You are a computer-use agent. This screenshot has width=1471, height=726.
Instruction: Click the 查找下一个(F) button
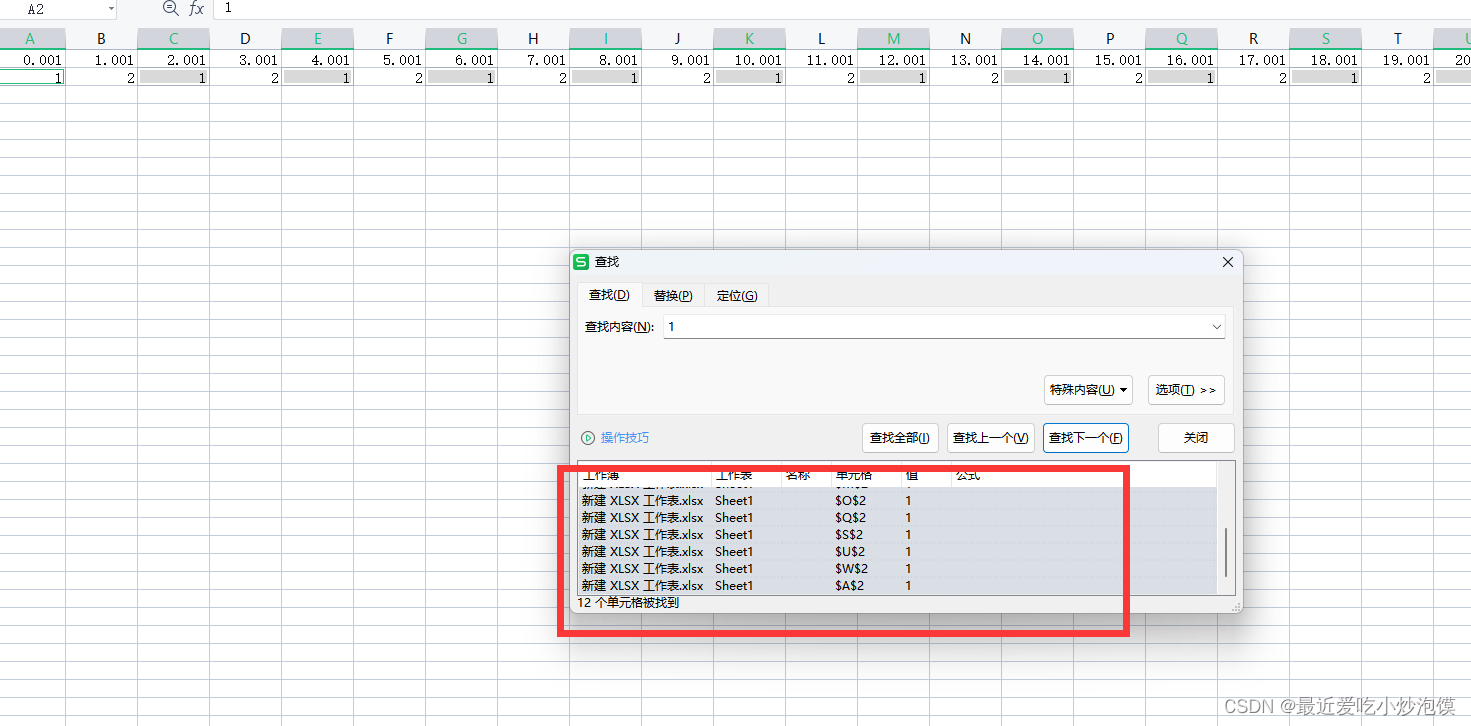click(x=1086, y=438)
